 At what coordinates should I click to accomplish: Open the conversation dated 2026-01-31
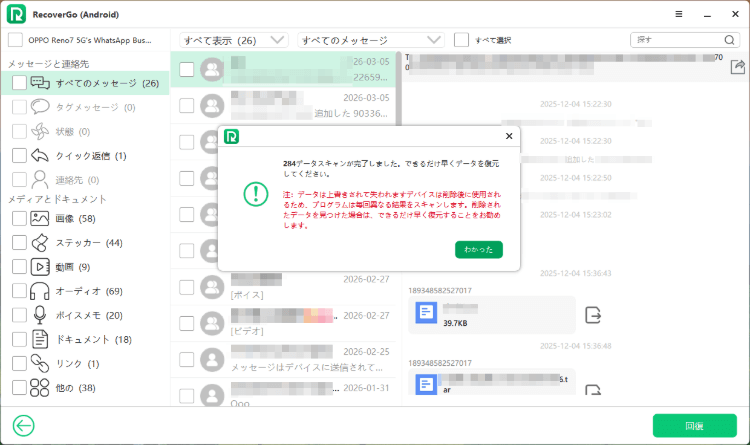283,392
